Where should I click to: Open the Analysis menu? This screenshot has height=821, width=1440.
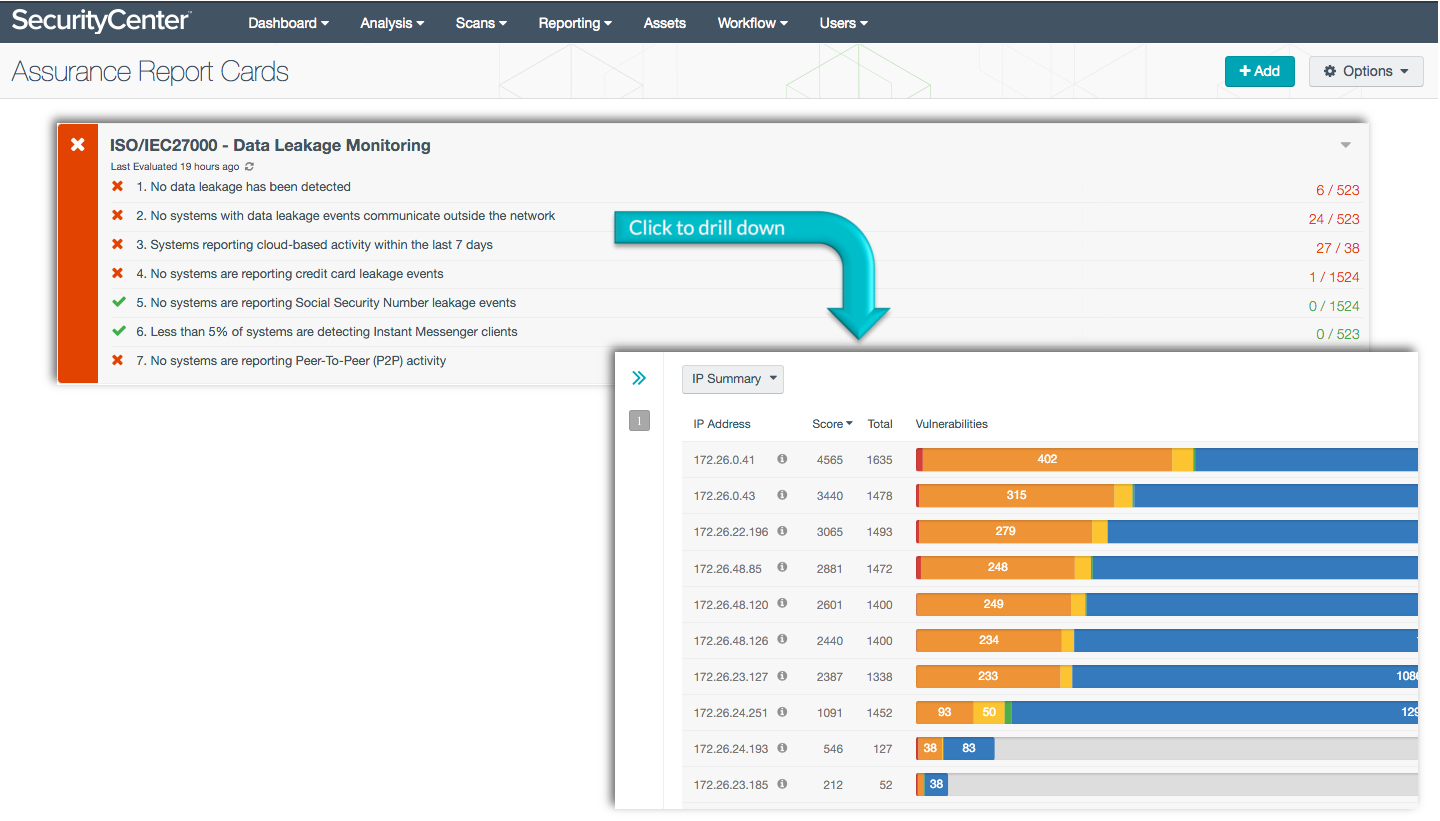click(392, 23)
